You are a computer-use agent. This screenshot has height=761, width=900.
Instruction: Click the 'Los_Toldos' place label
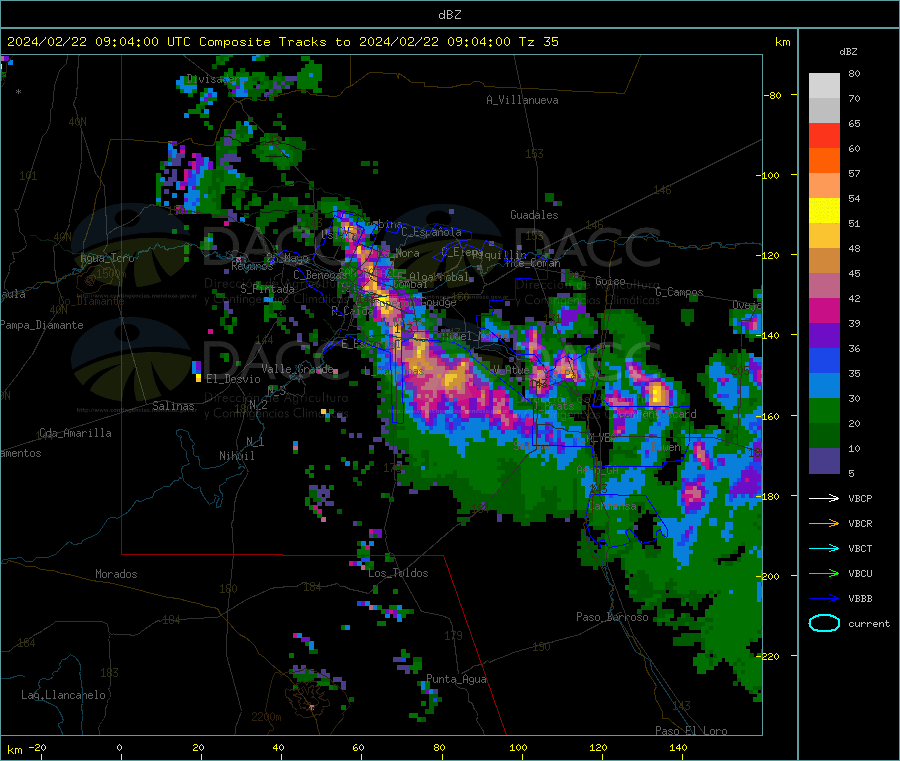click(x=398, y=573)
